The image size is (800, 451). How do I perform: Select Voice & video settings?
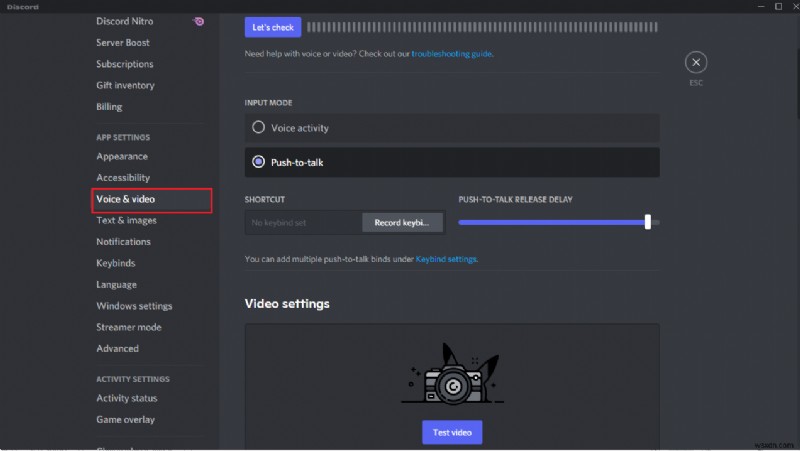click(x=152, y=200)
